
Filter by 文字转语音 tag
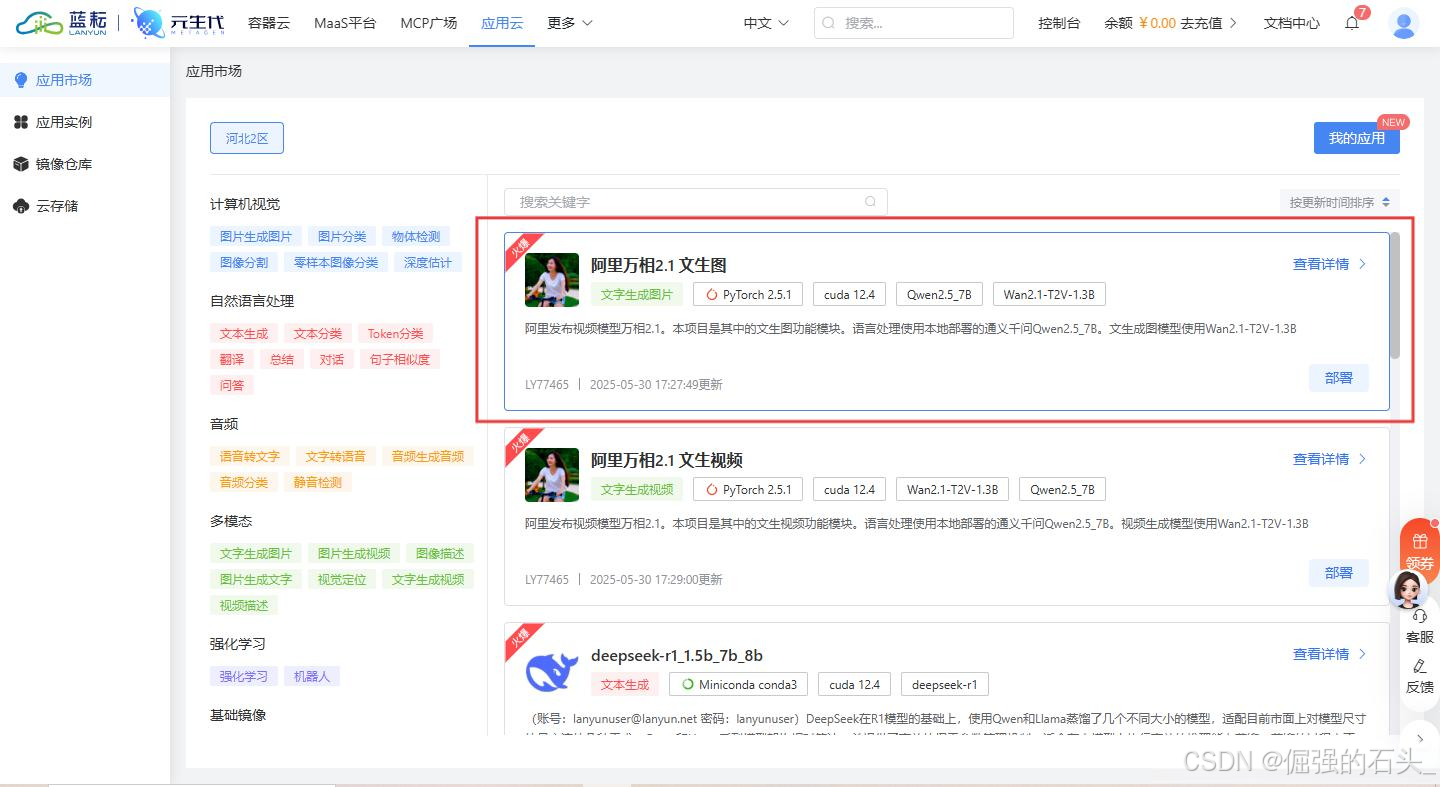(x=336, y=457)
